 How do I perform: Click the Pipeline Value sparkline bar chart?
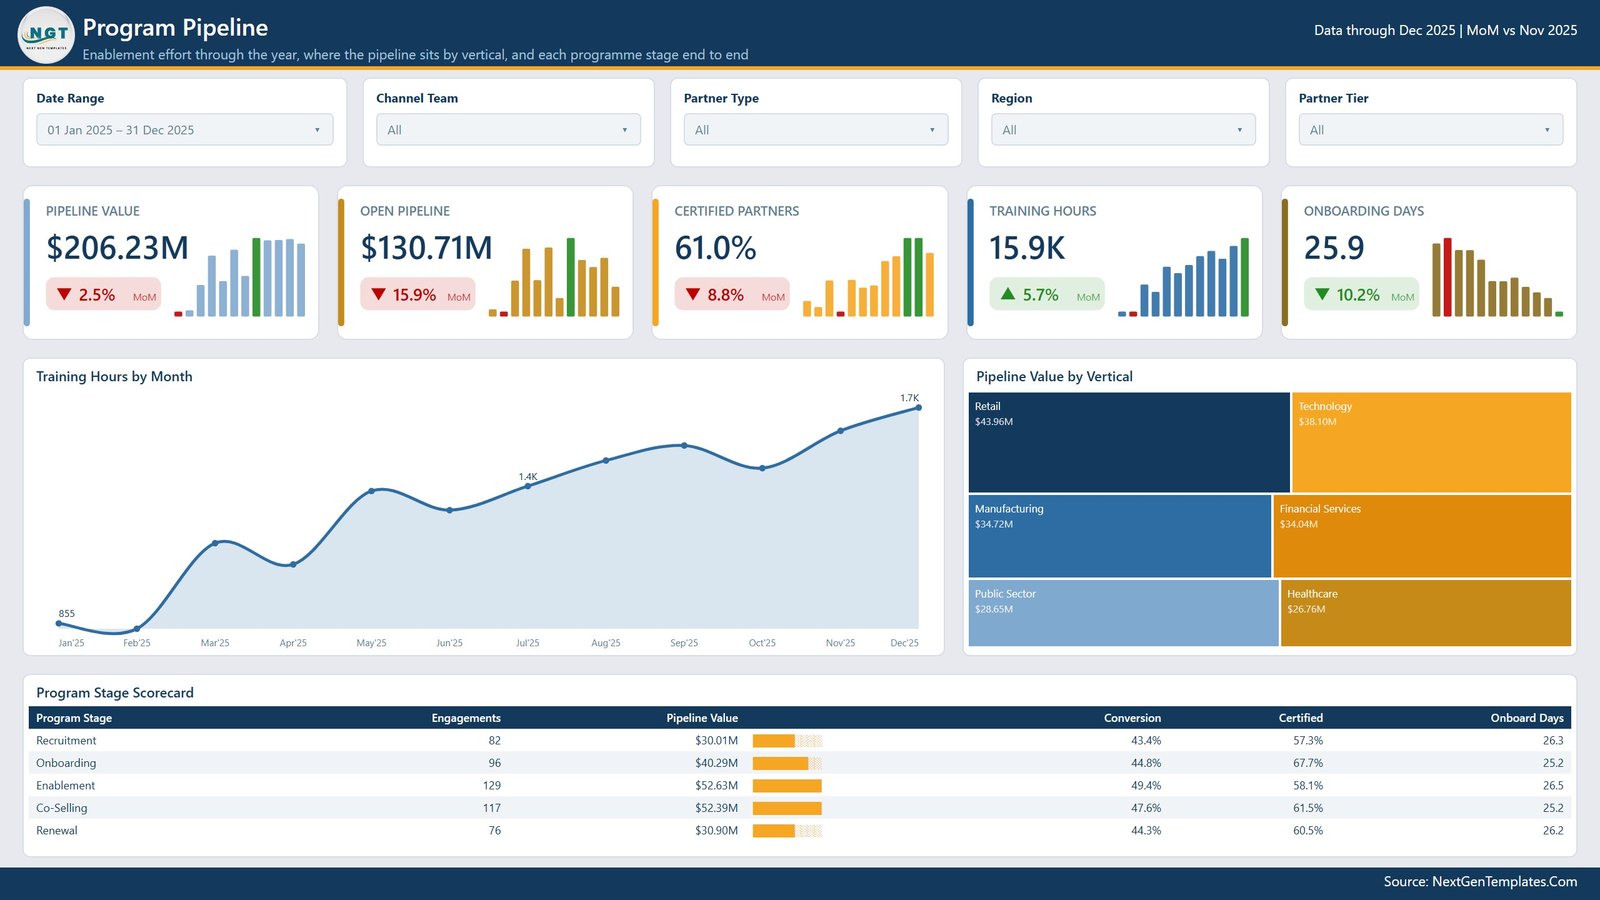(240, 277)
